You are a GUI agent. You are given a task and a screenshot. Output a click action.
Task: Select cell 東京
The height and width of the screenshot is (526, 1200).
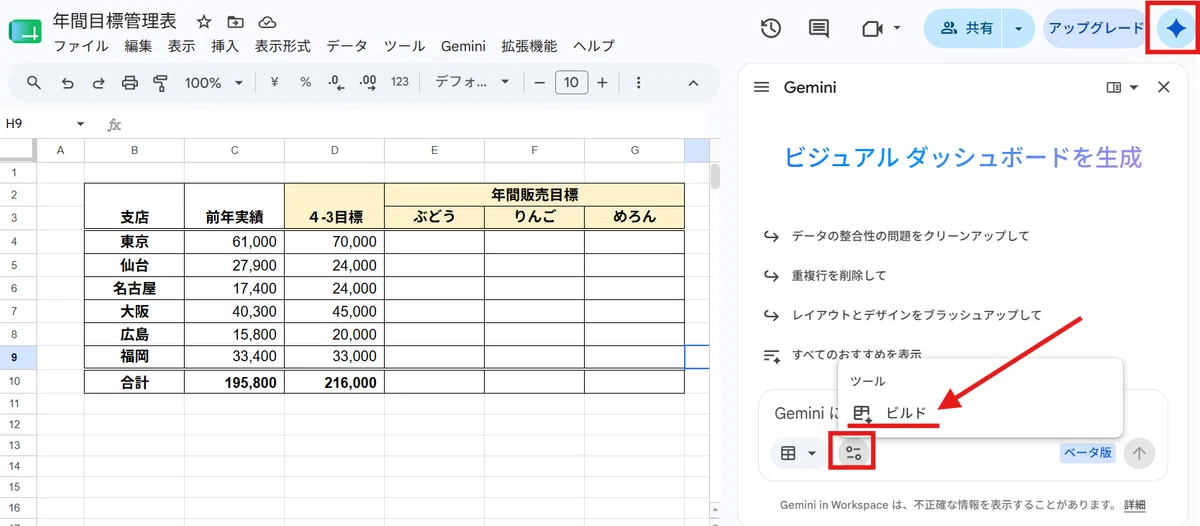tap(134, 242)
